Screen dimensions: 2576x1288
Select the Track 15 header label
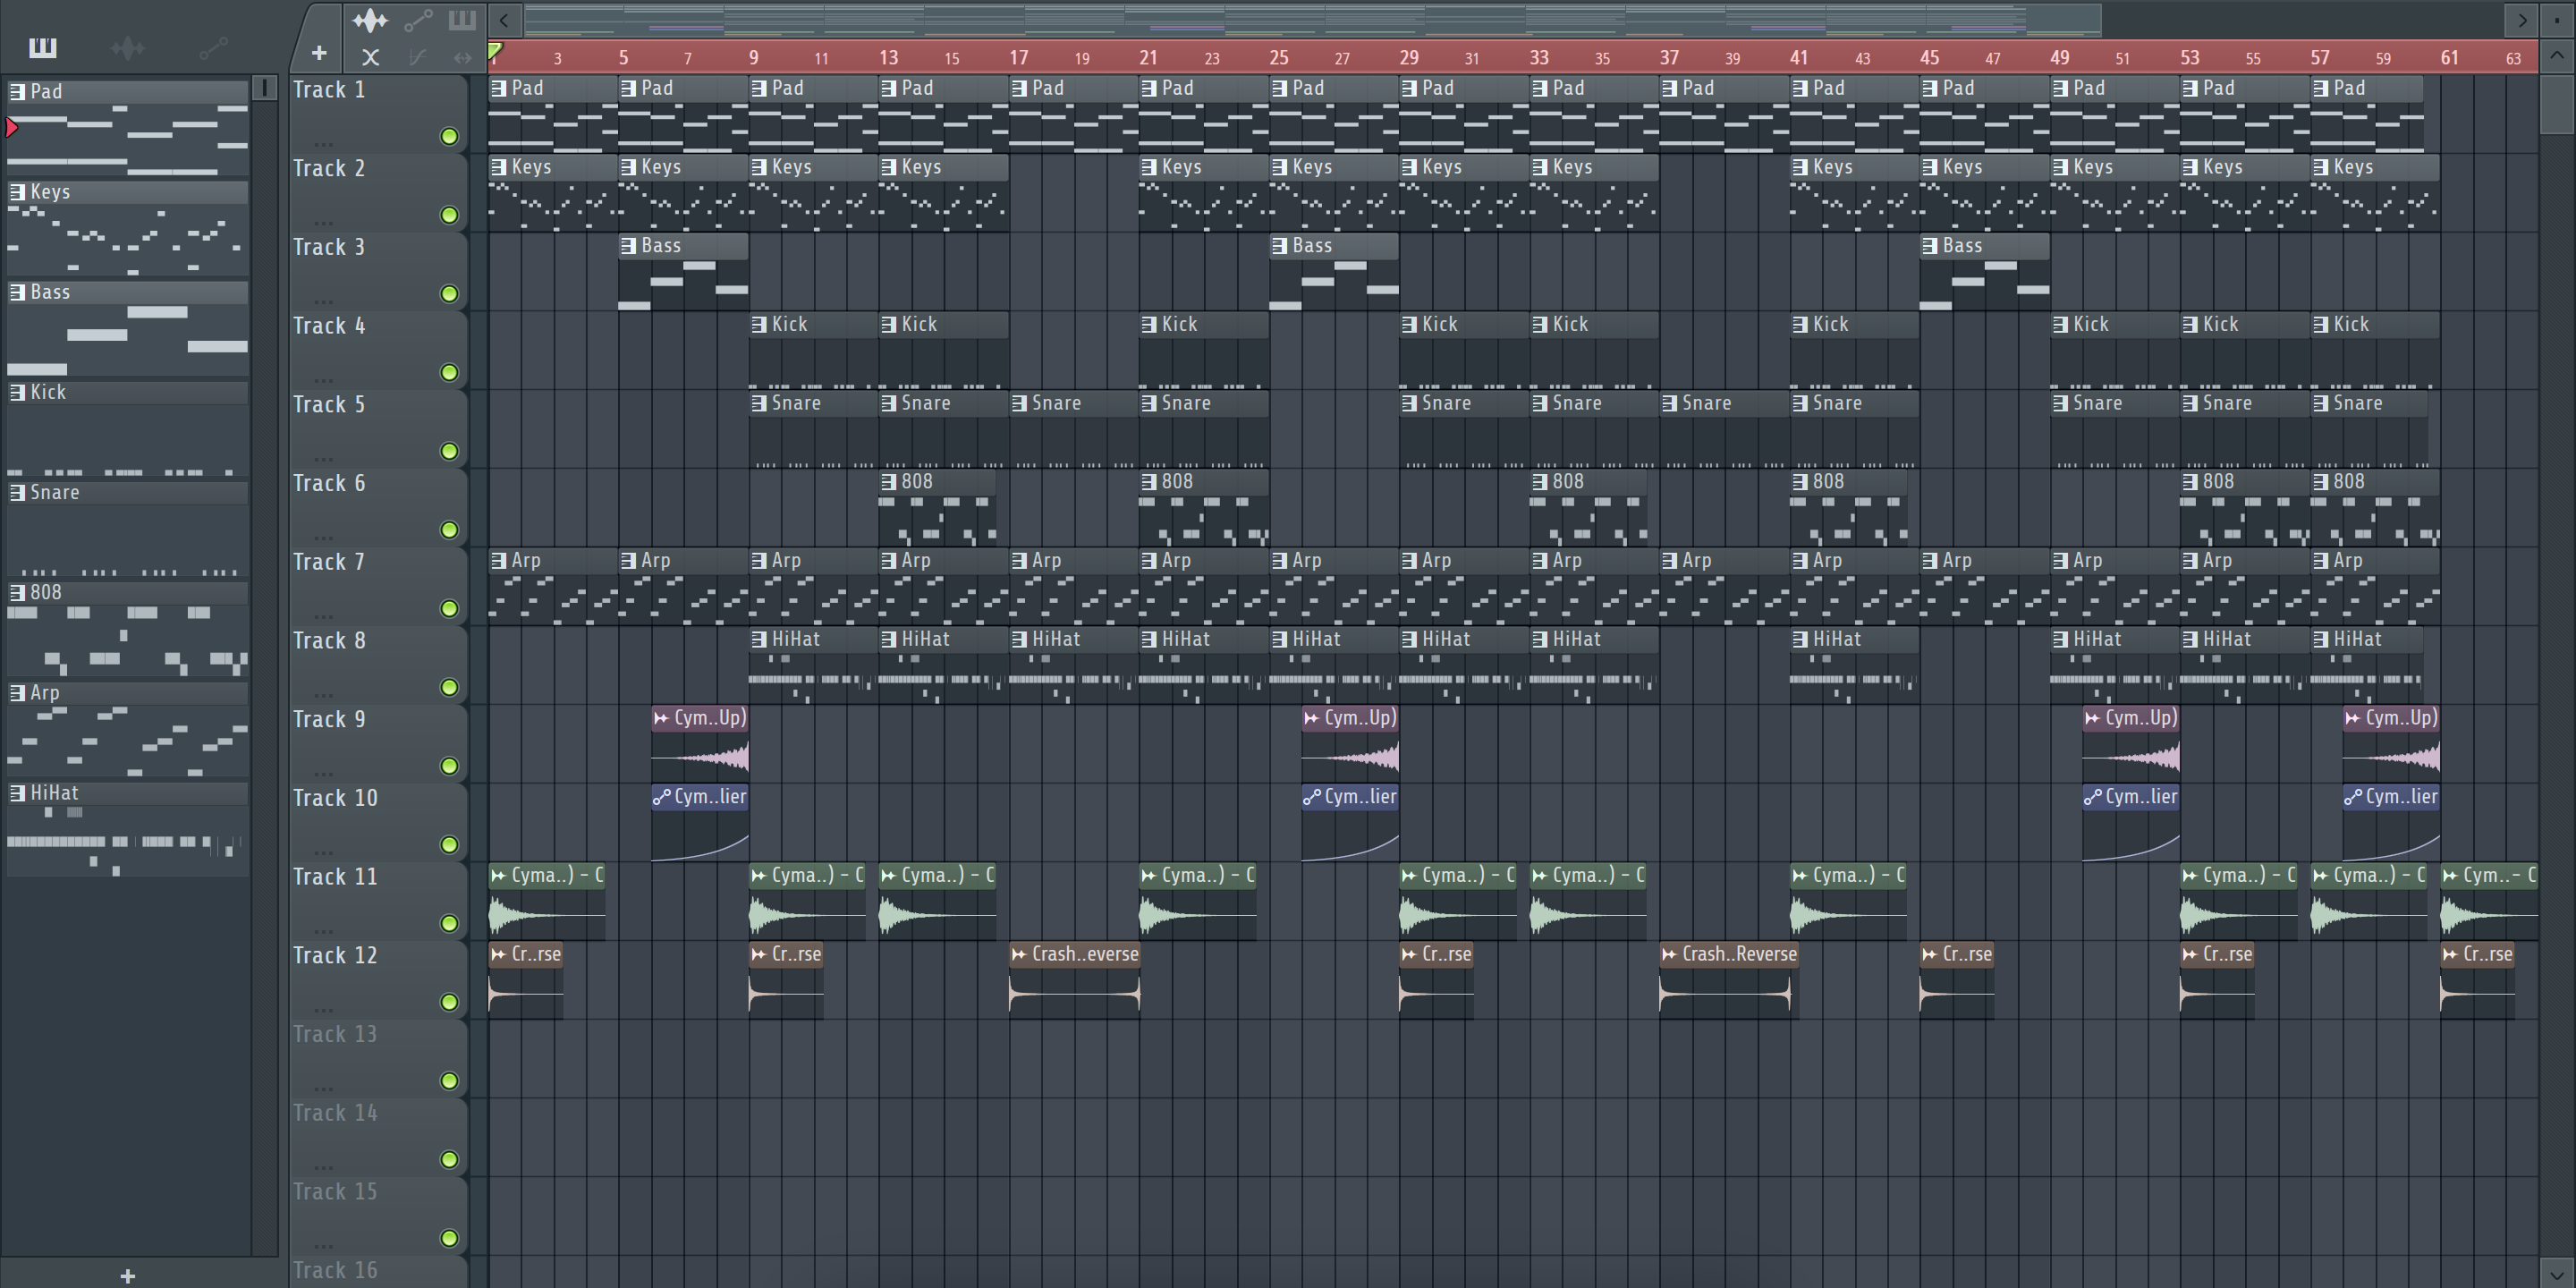[x=335, y=1192]
